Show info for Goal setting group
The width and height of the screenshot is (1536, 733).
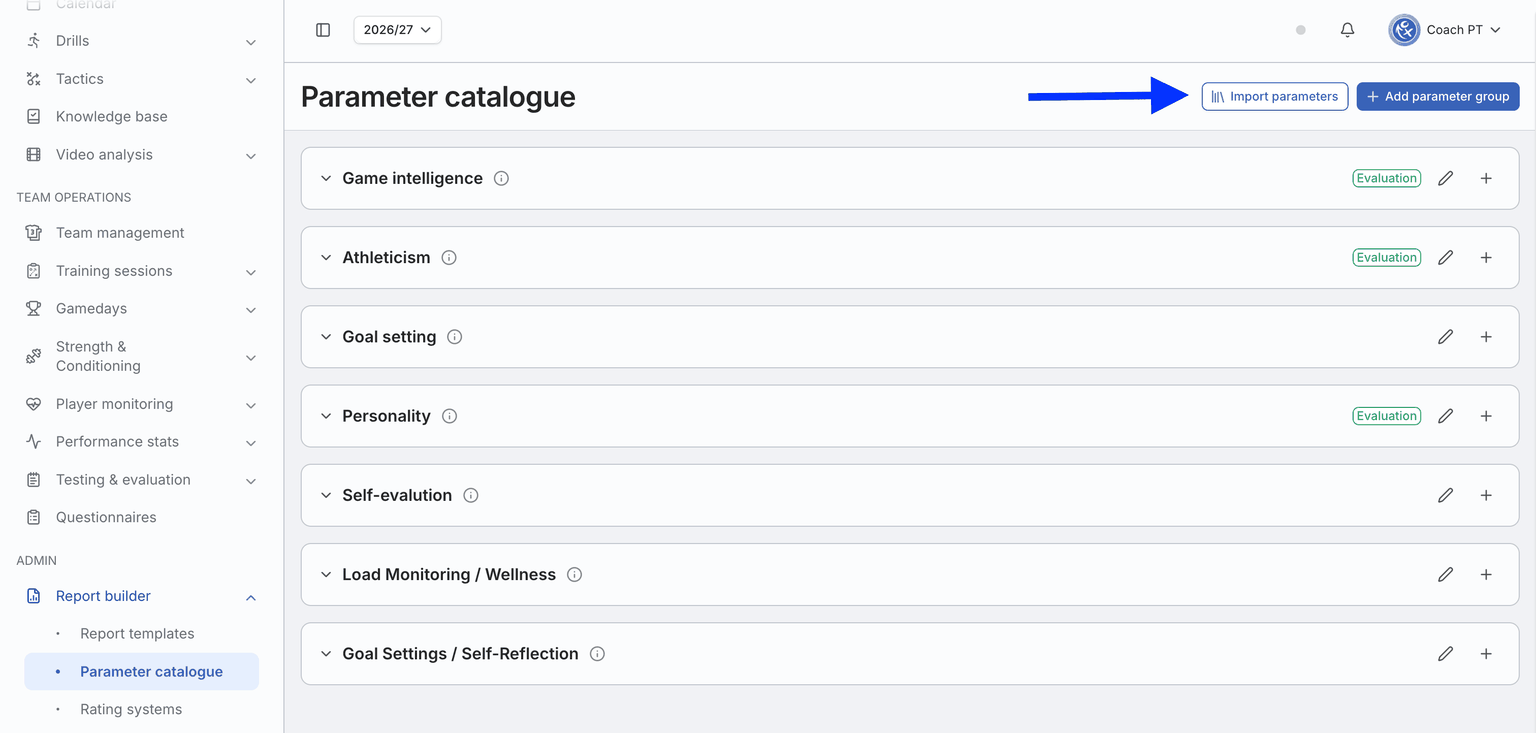(455, 337)
